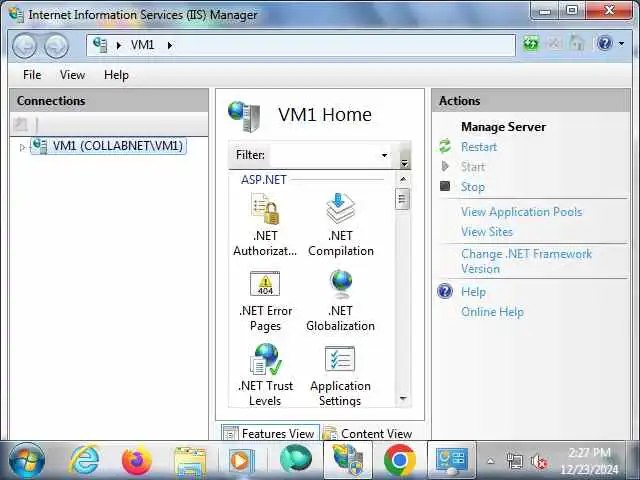
Task: Launch Internet Explorer from the taskbar
Action: [x=84, y=460]
